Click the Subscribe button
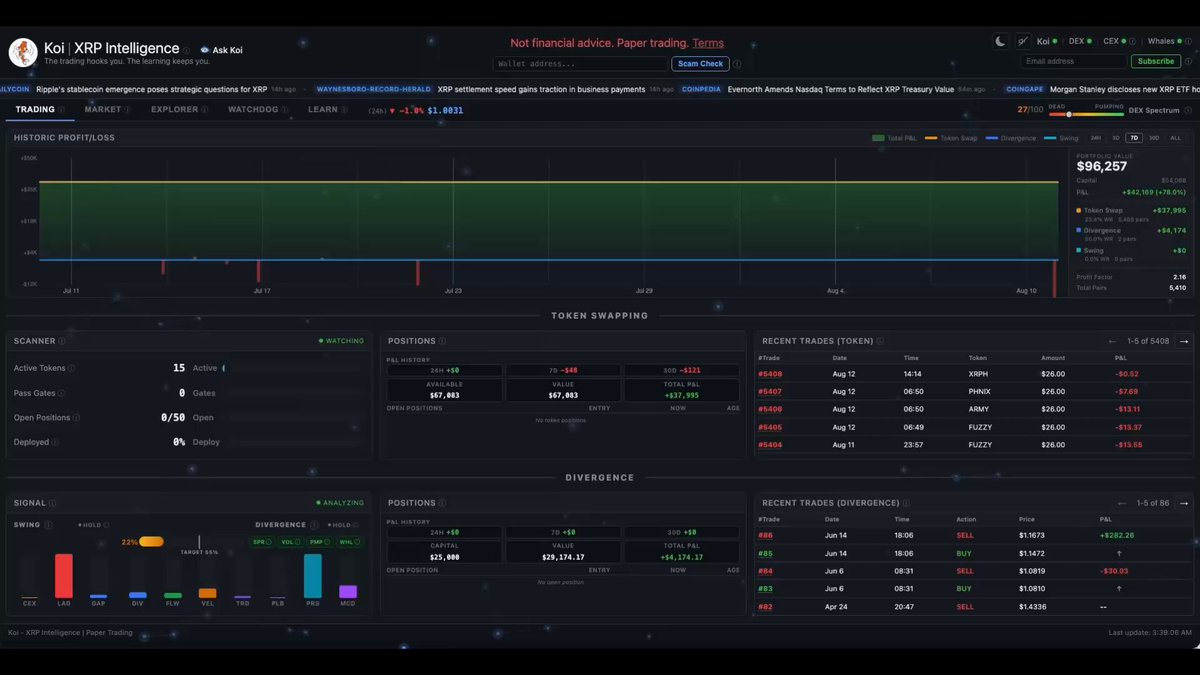1200x675 pixels. [1155, 61]
